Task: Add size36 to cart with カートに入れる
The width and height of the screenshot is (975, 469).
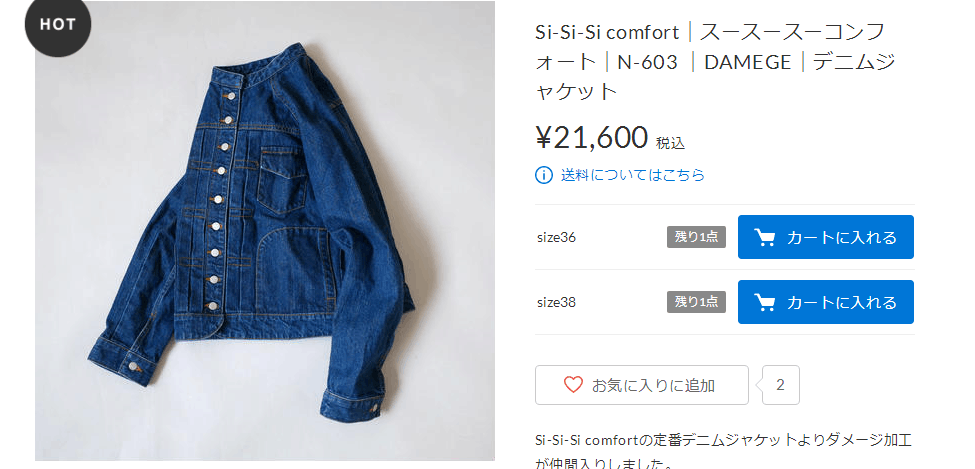Action: point(826,237)
